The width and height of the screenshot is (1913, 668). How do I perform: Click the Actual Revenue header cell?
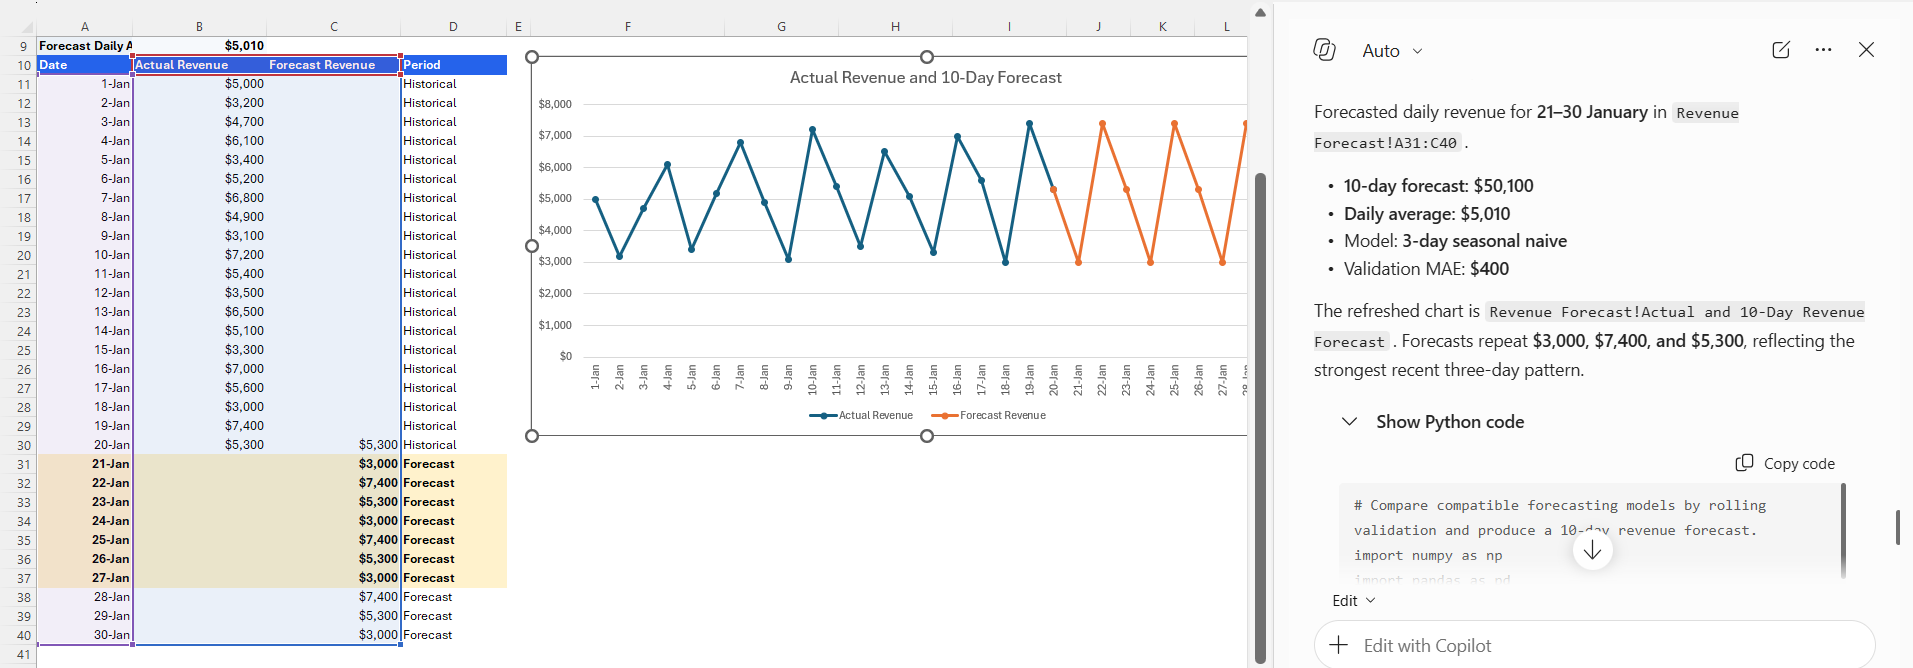click(200, 65)
